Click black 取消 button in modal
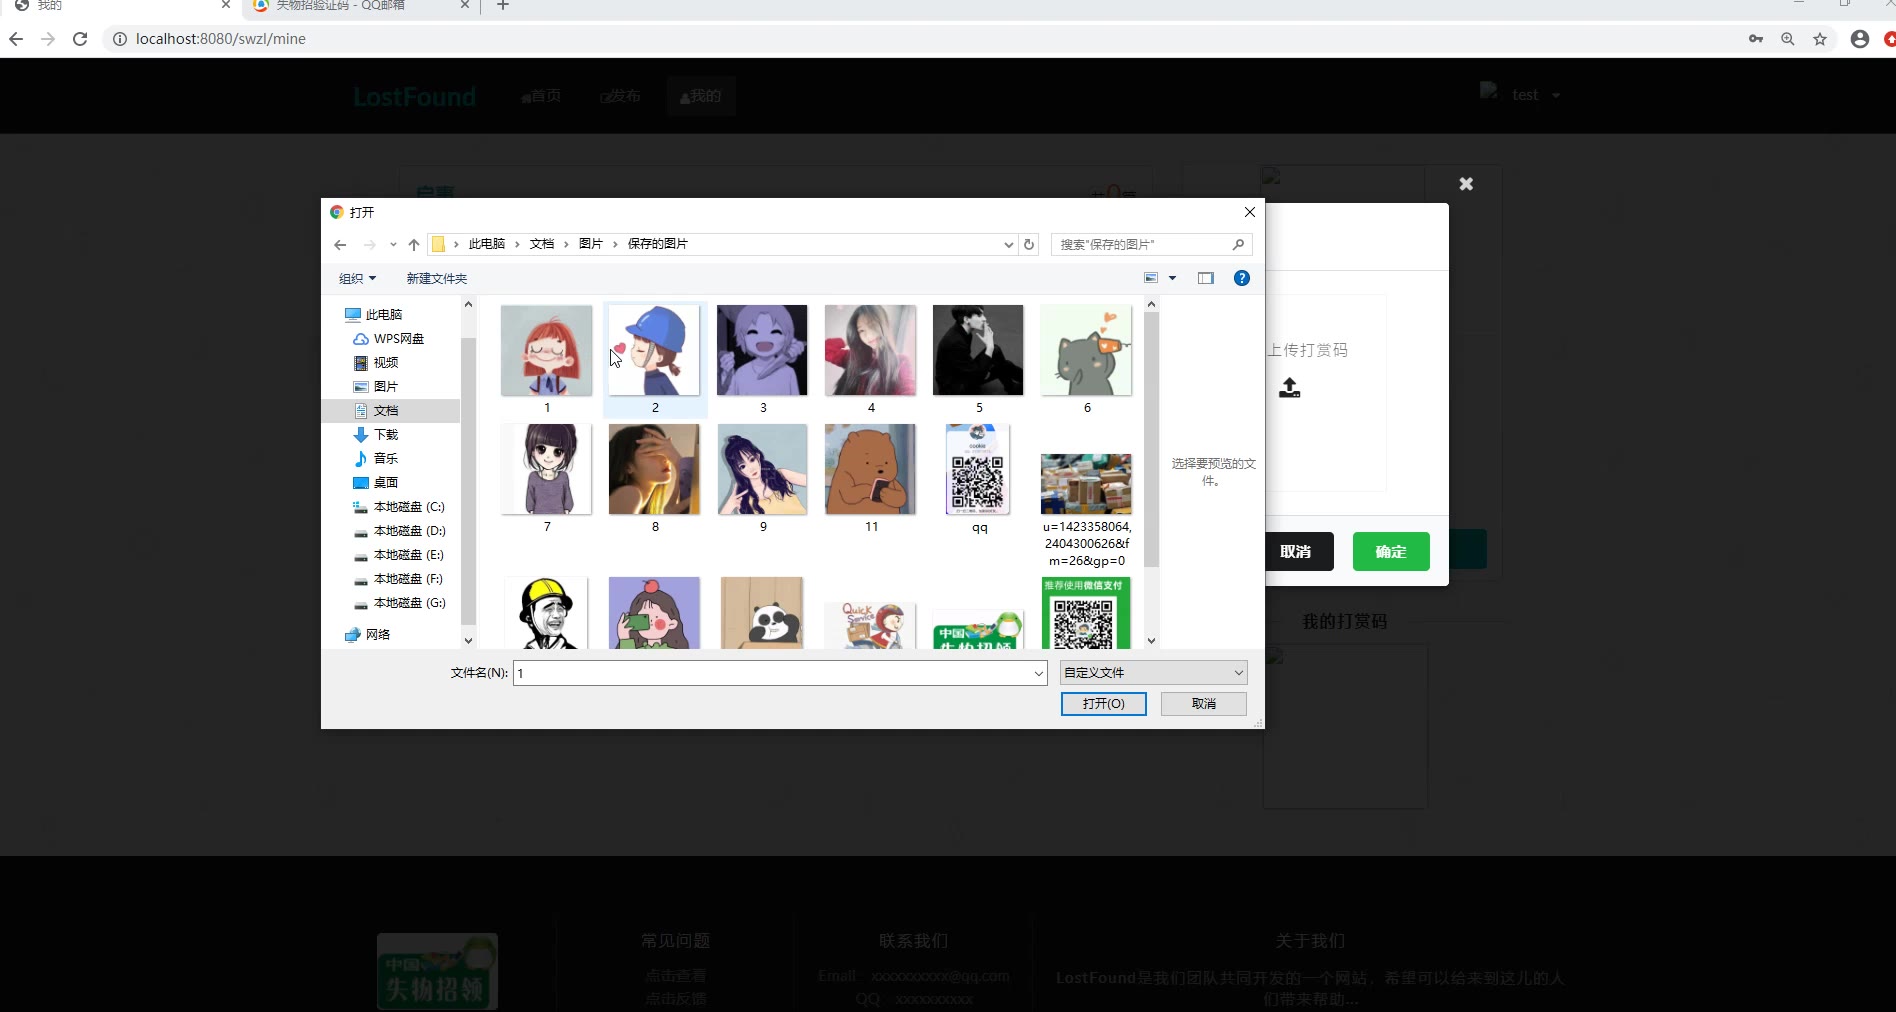The image size is (1896, 1012). [1296, 552]
